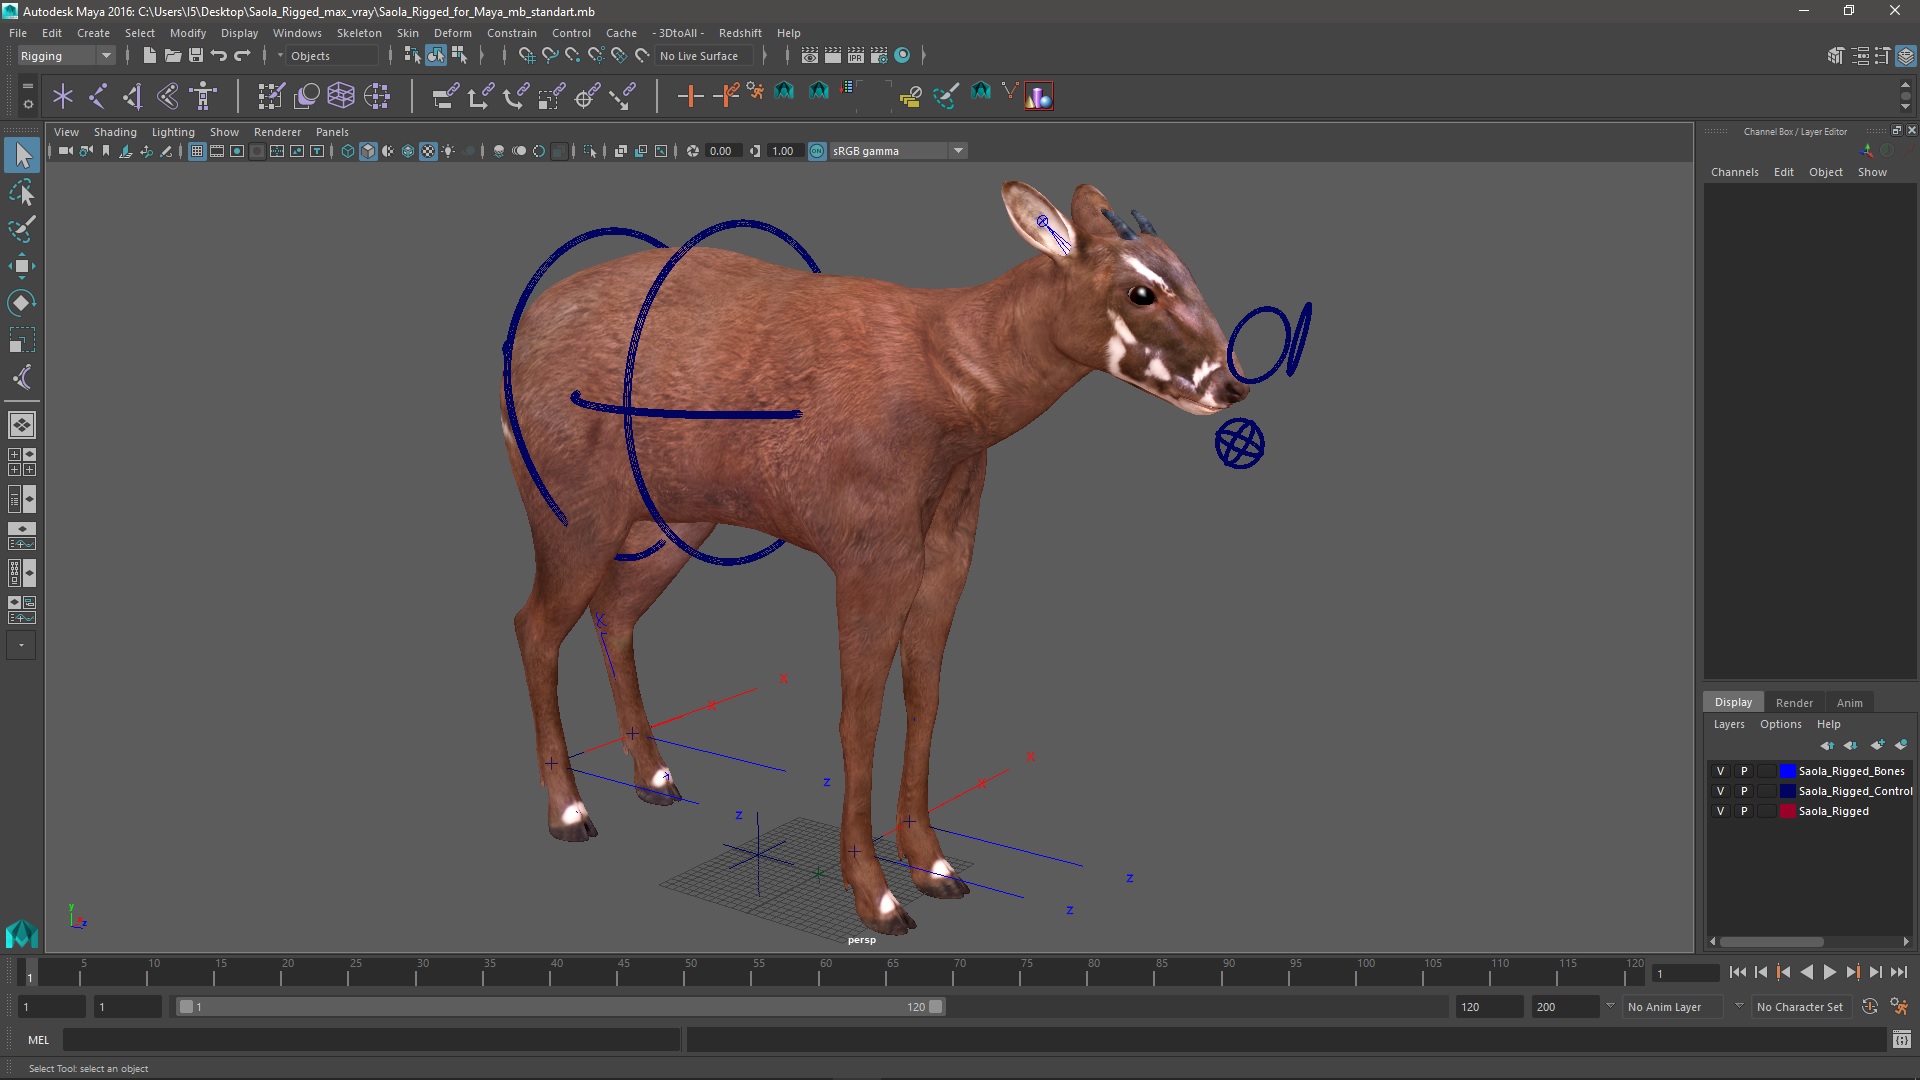1920x1080 pixels.
Task: Click the Create Lattice shelf icon
Action: 341,96
